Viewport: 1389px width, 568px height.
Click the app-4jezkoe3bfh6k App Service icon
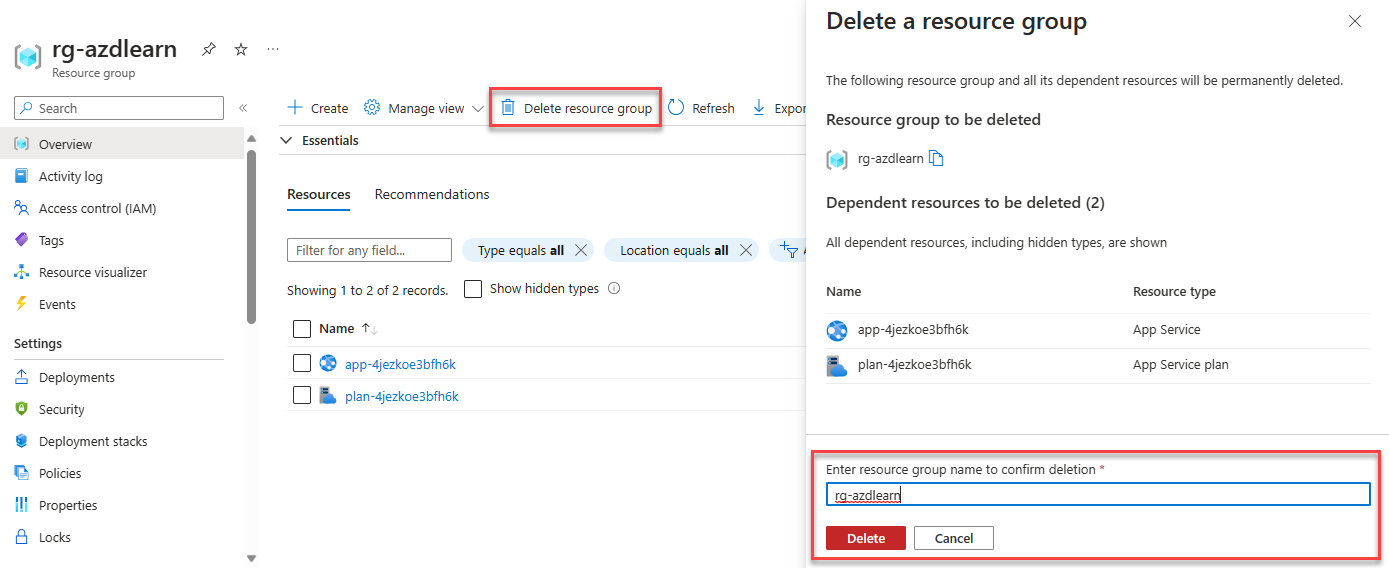[x=328, y=363]
